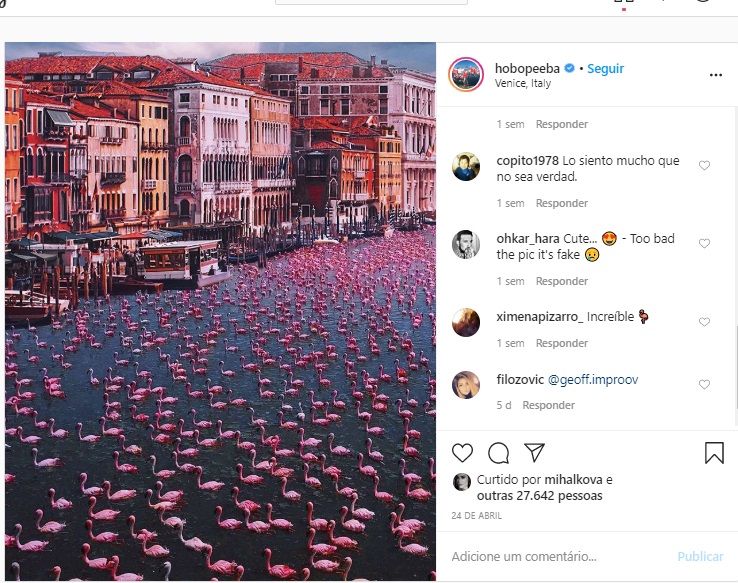The image size is (738, 583).
Task: Open the three-dot more options menu
Action: [x=715, y=75]
